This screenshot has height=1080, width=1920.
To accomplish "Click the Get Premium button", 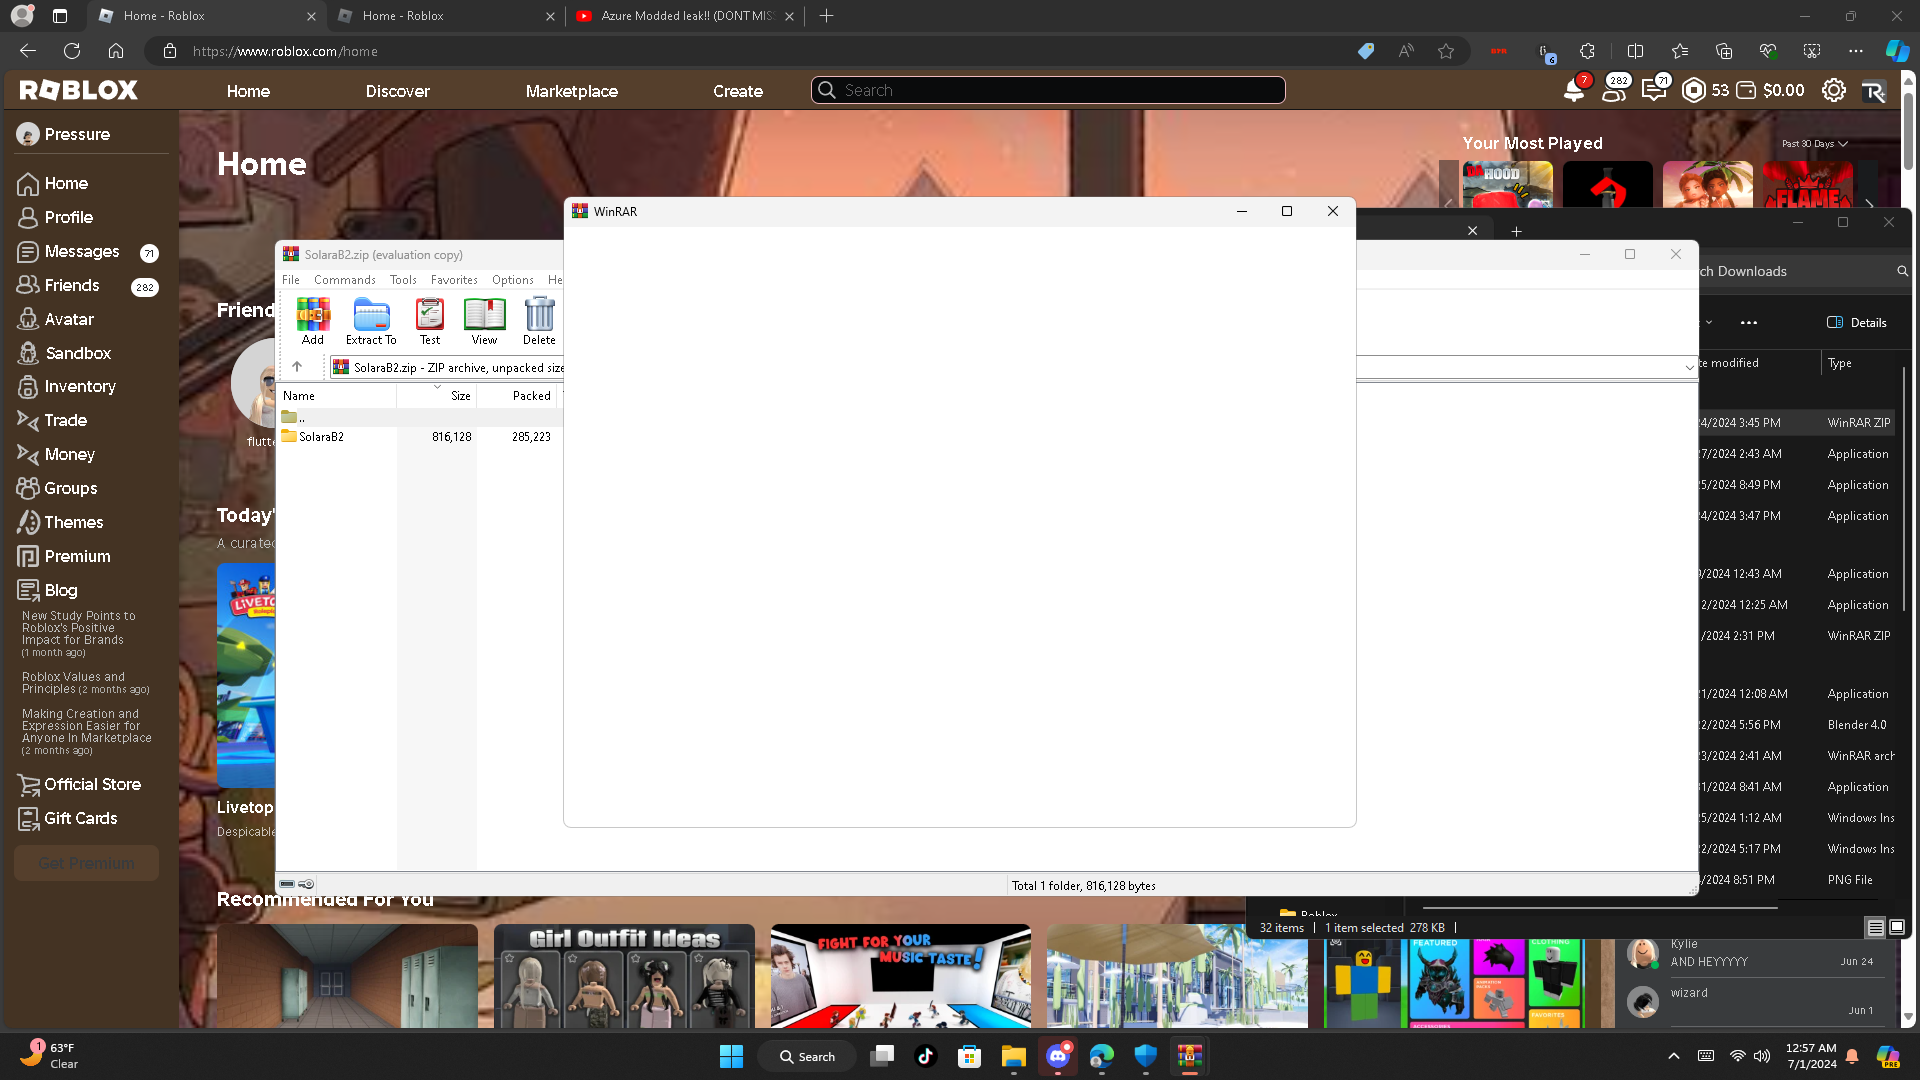I will pos(87,863).
